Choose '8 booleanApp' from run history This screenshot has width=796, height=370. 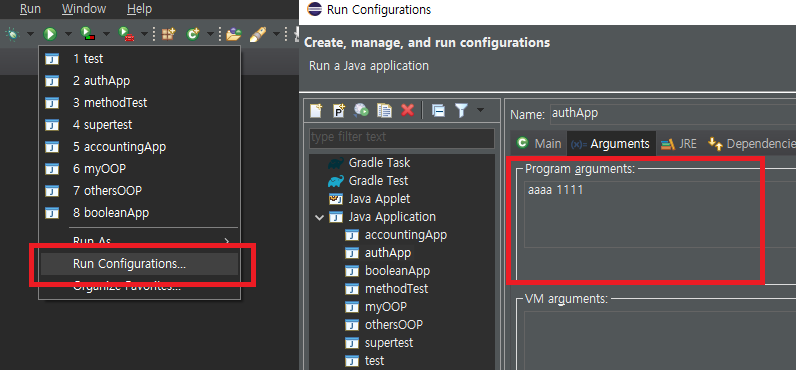[x=139, y=213]
